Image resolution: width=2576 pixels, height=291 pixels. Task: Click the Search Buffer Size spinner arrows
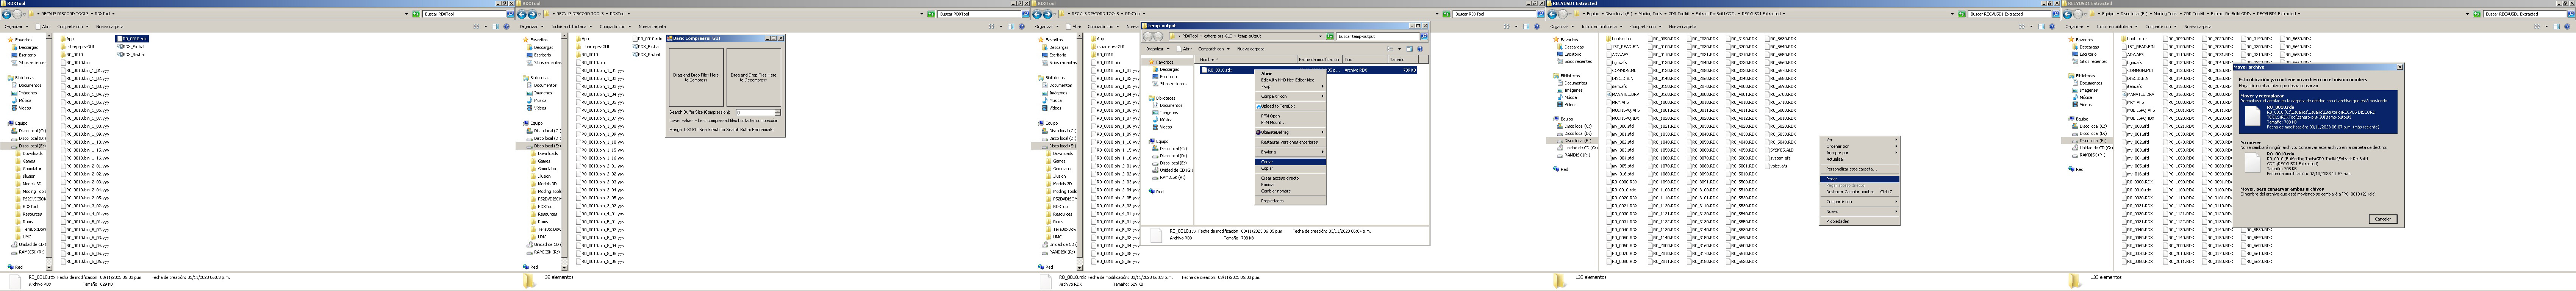tap(778, 112)
